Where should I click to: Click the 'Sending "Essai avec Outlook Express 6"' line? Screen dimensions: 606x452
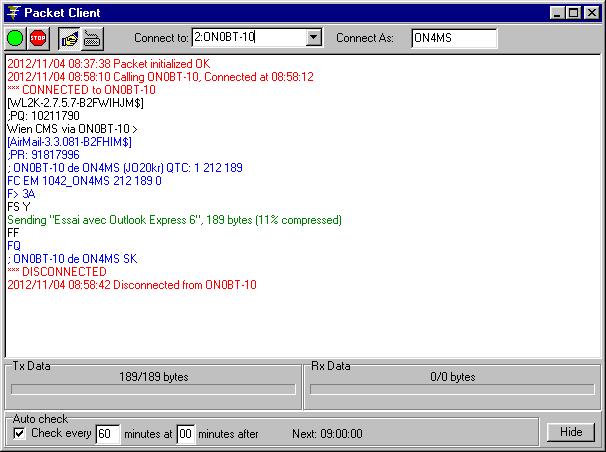click(x=174, y=220)
